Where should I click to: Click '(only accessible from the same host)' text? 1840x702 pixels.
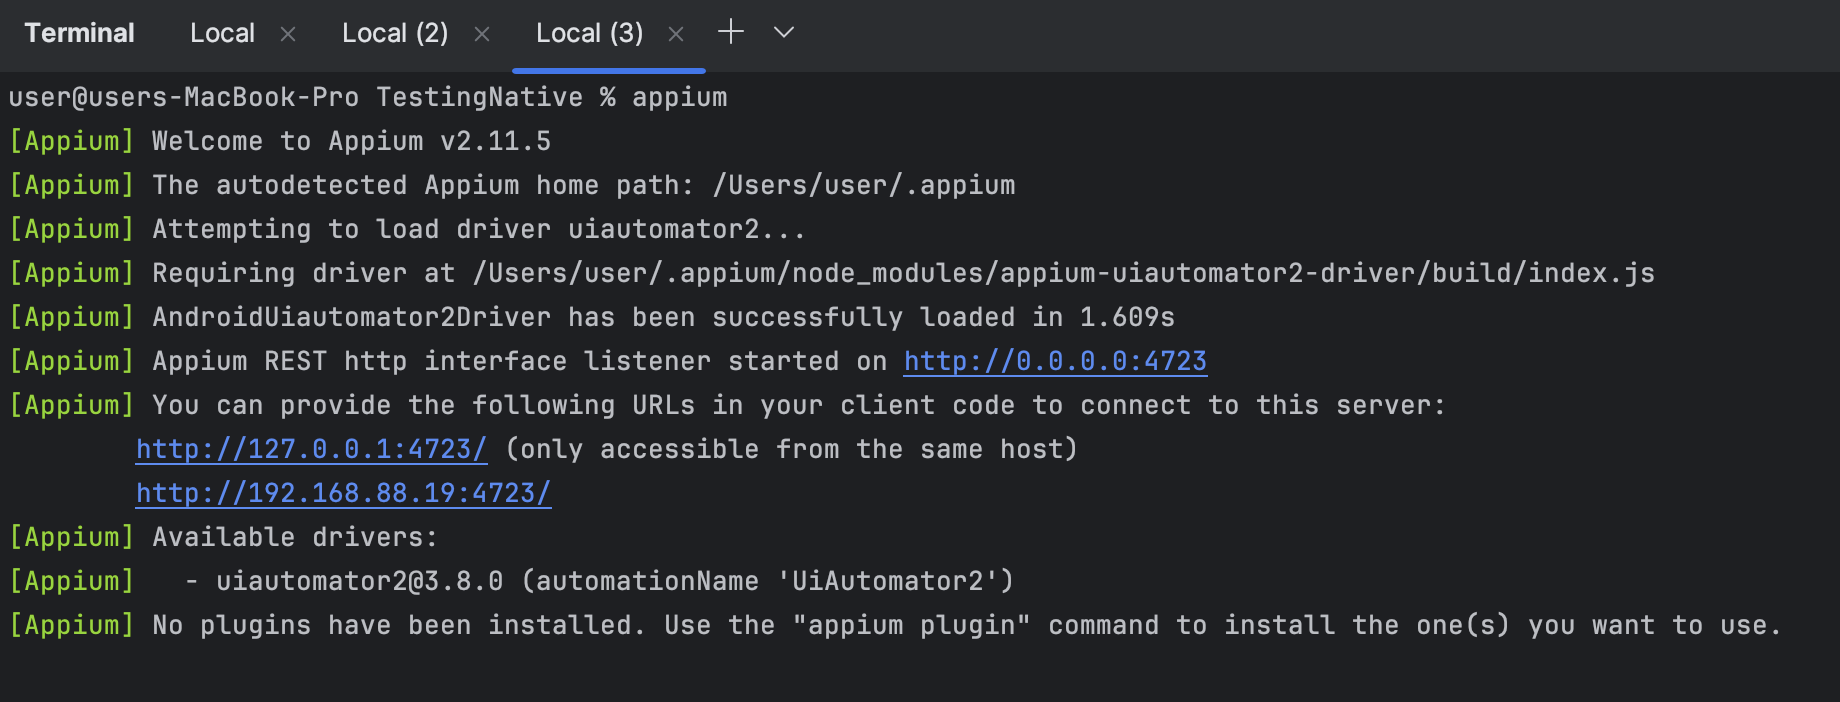[x=792, y=449]
